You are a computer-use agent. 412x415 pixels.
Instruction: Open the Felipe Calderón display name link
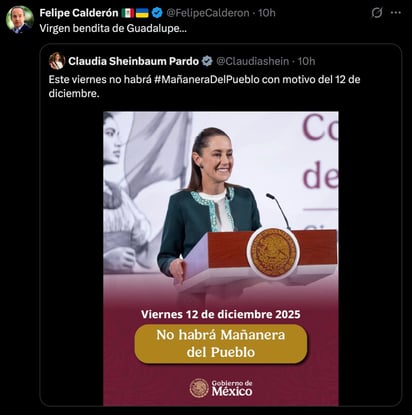point(79,13)
